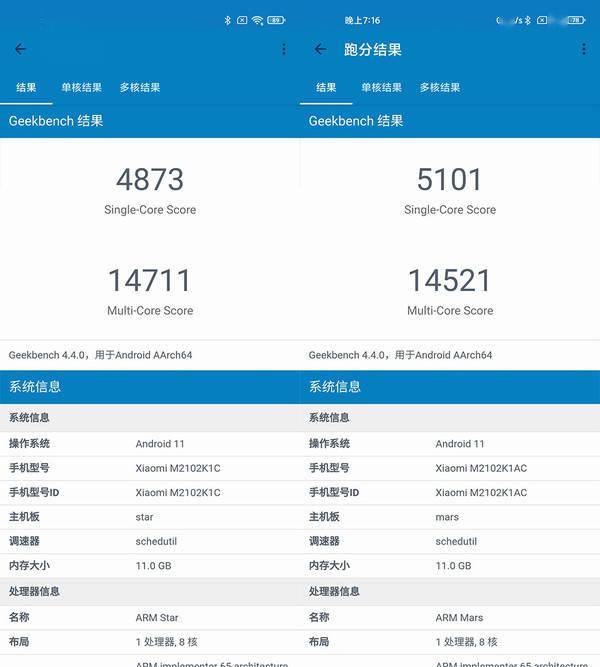Tap the no-SIM icon in the right status bar
This screenshot has height=667, width=600.
(x=542, y=20)
